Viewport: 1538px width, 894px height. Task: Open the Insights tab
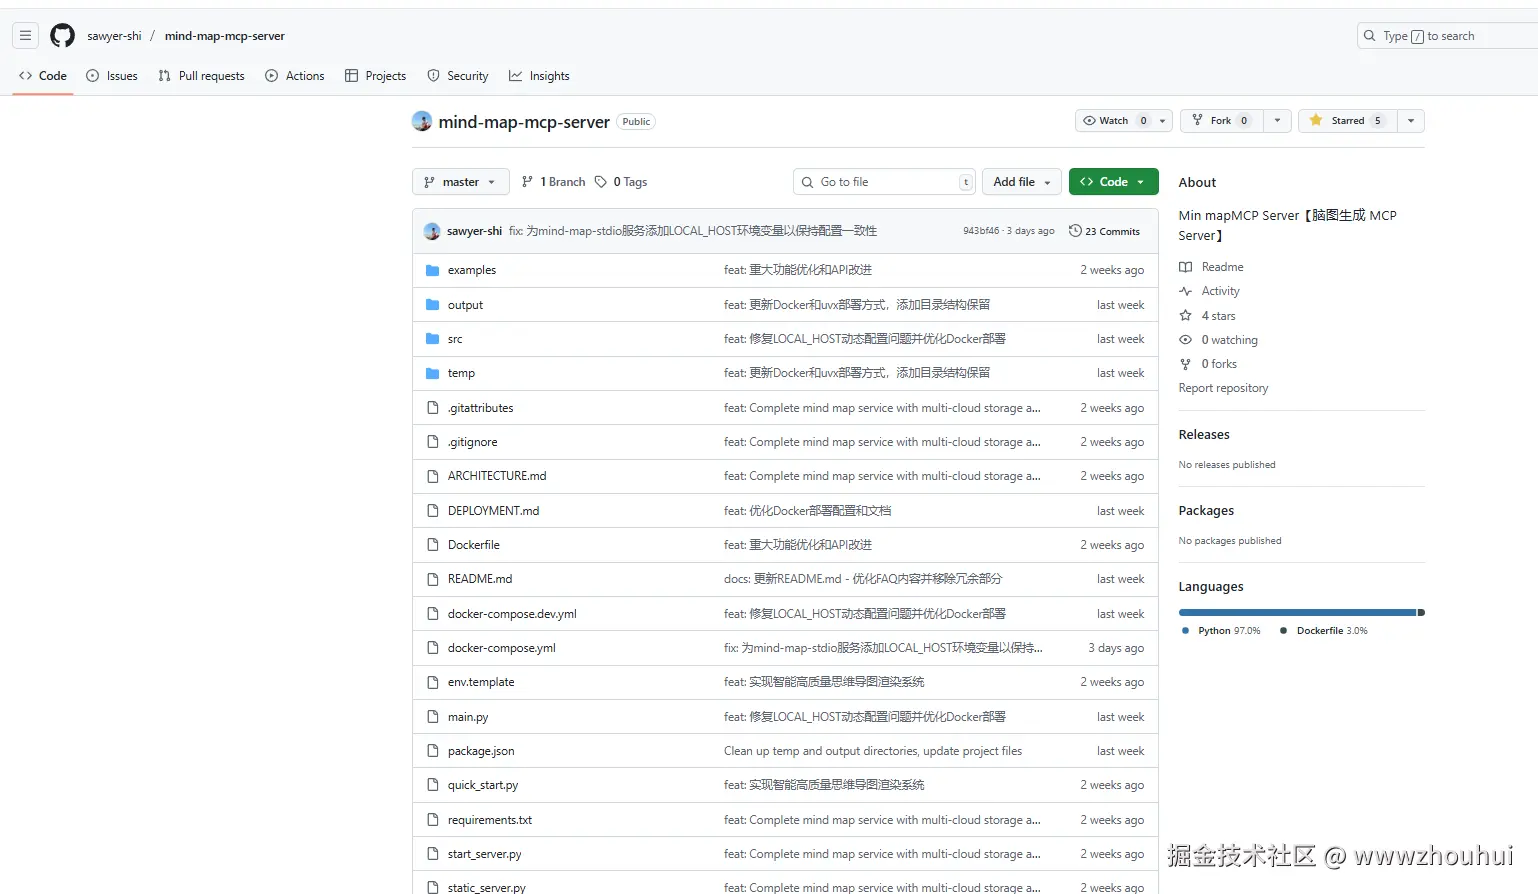pos(539,76)
